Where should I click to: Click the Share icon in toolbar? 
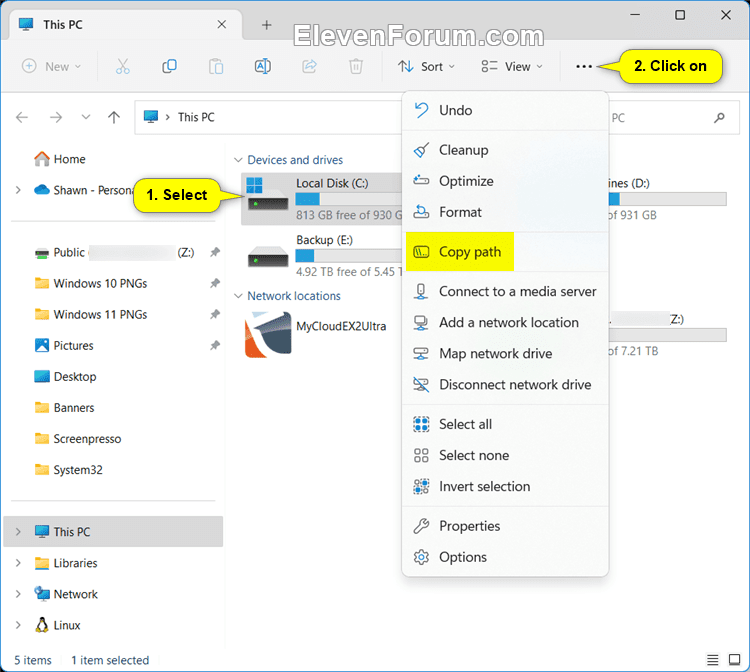click(x=309, y=66)
